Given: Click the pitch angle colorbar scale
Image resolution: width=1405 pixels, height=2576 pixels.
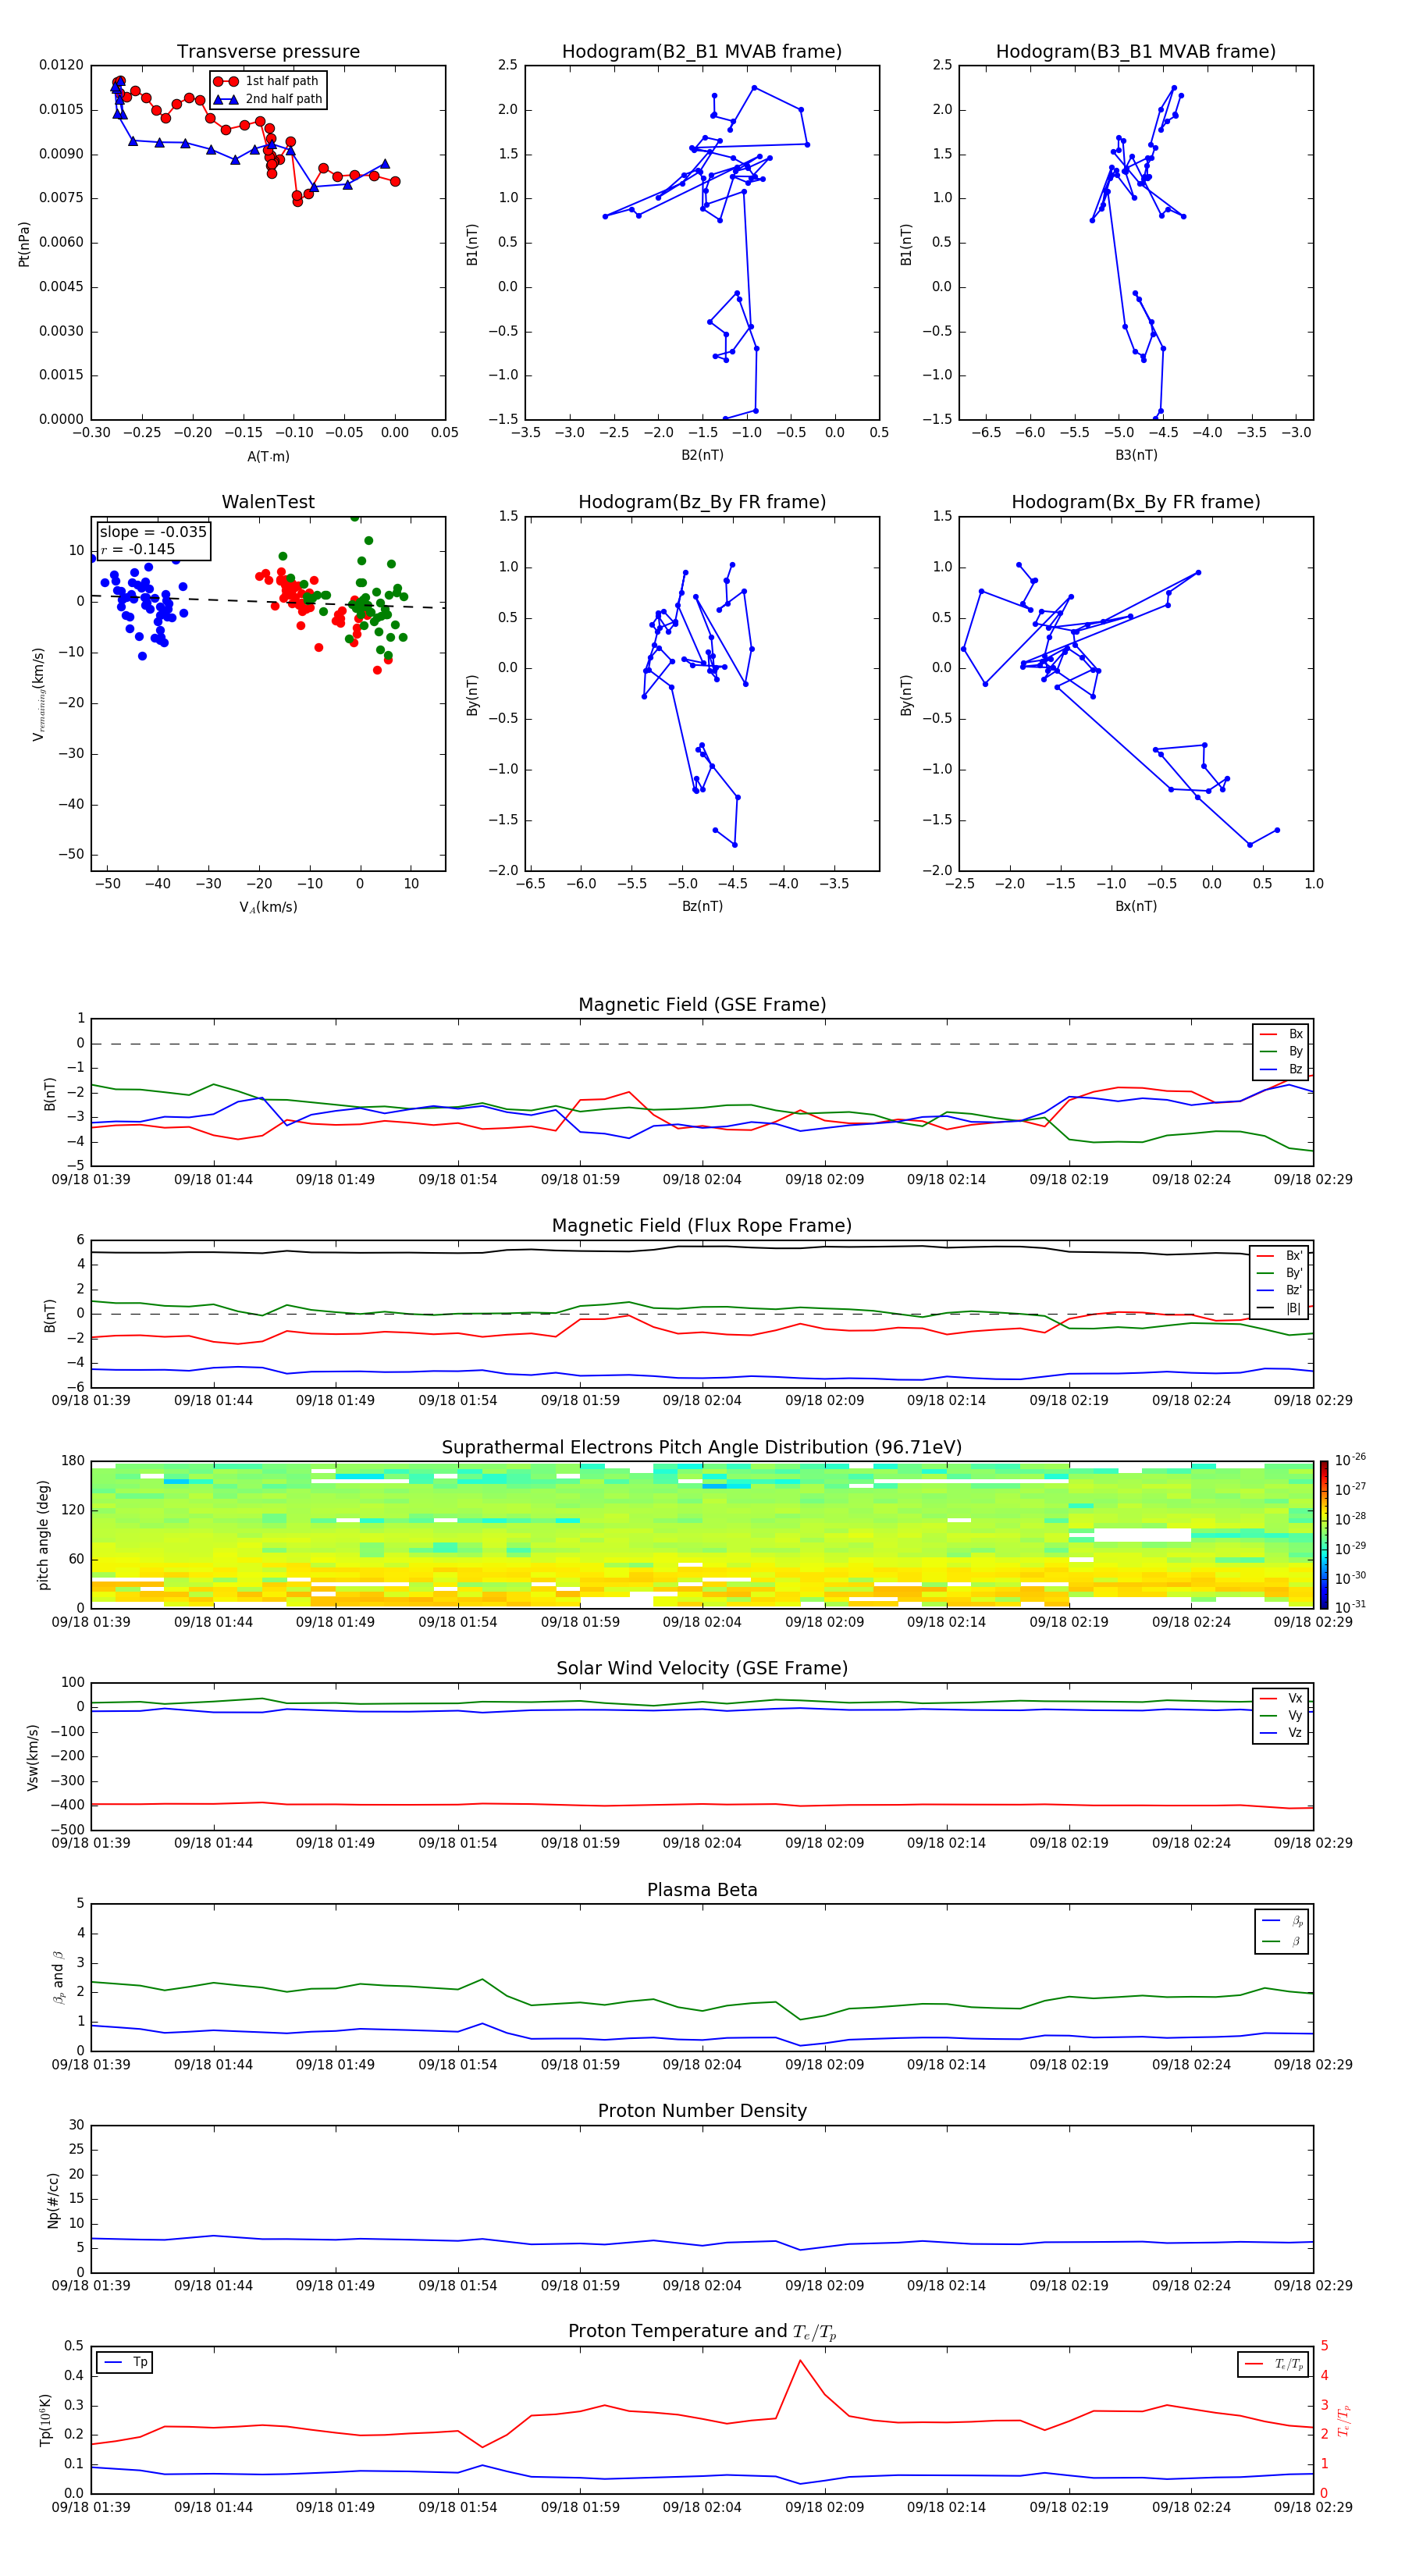Looking at the screenshot, I should pos(1323,1534).
